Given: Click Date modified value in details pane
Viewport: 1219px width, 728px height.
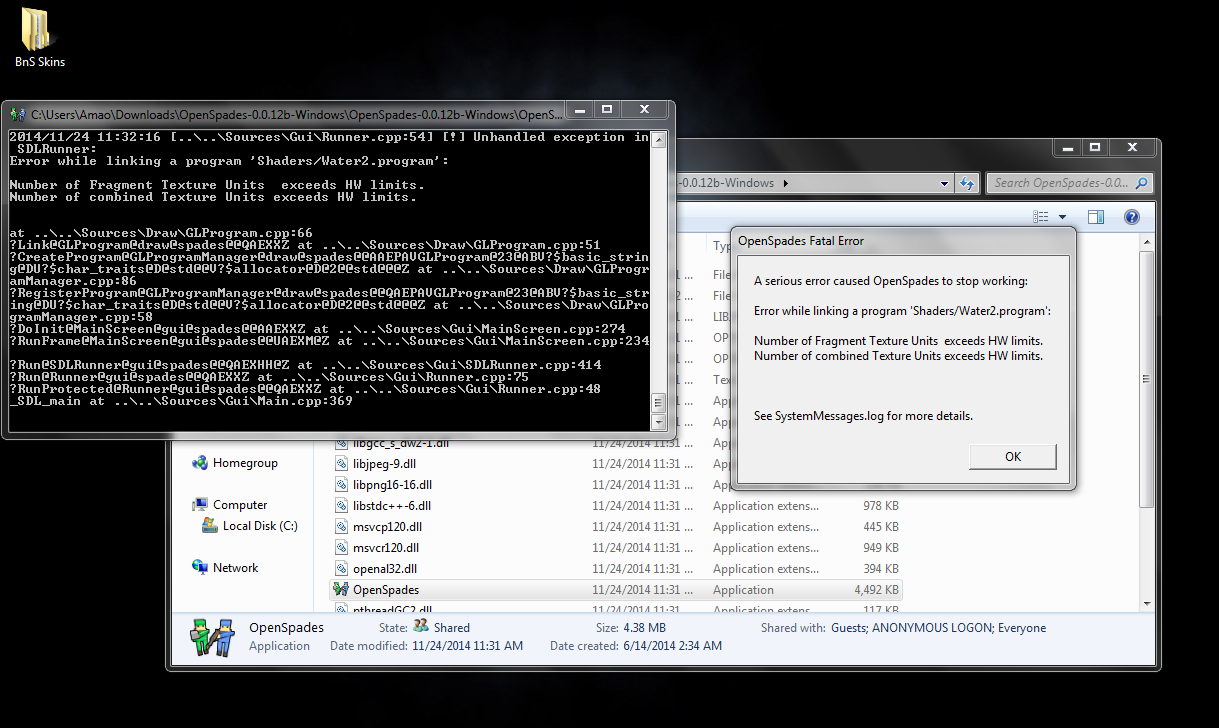Looking at the screenshot, I should (x=468, y=646).
